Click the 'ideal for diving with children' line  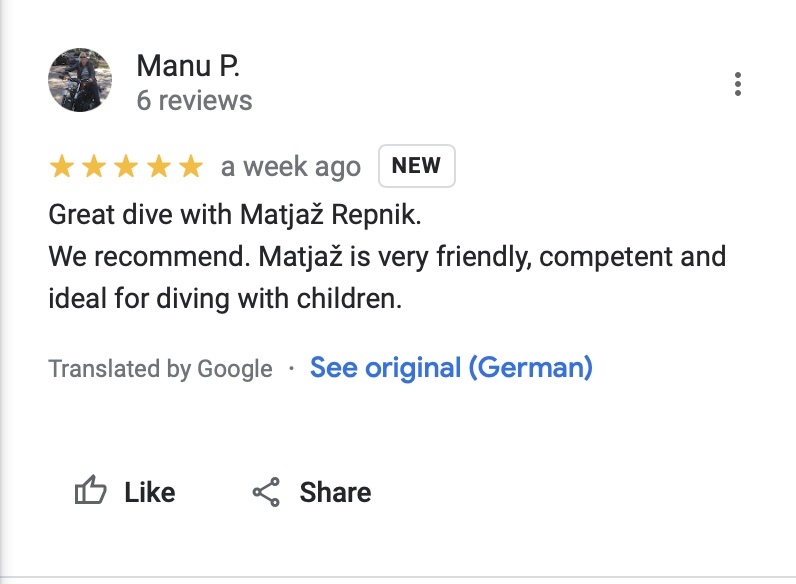tap(225, 298)
